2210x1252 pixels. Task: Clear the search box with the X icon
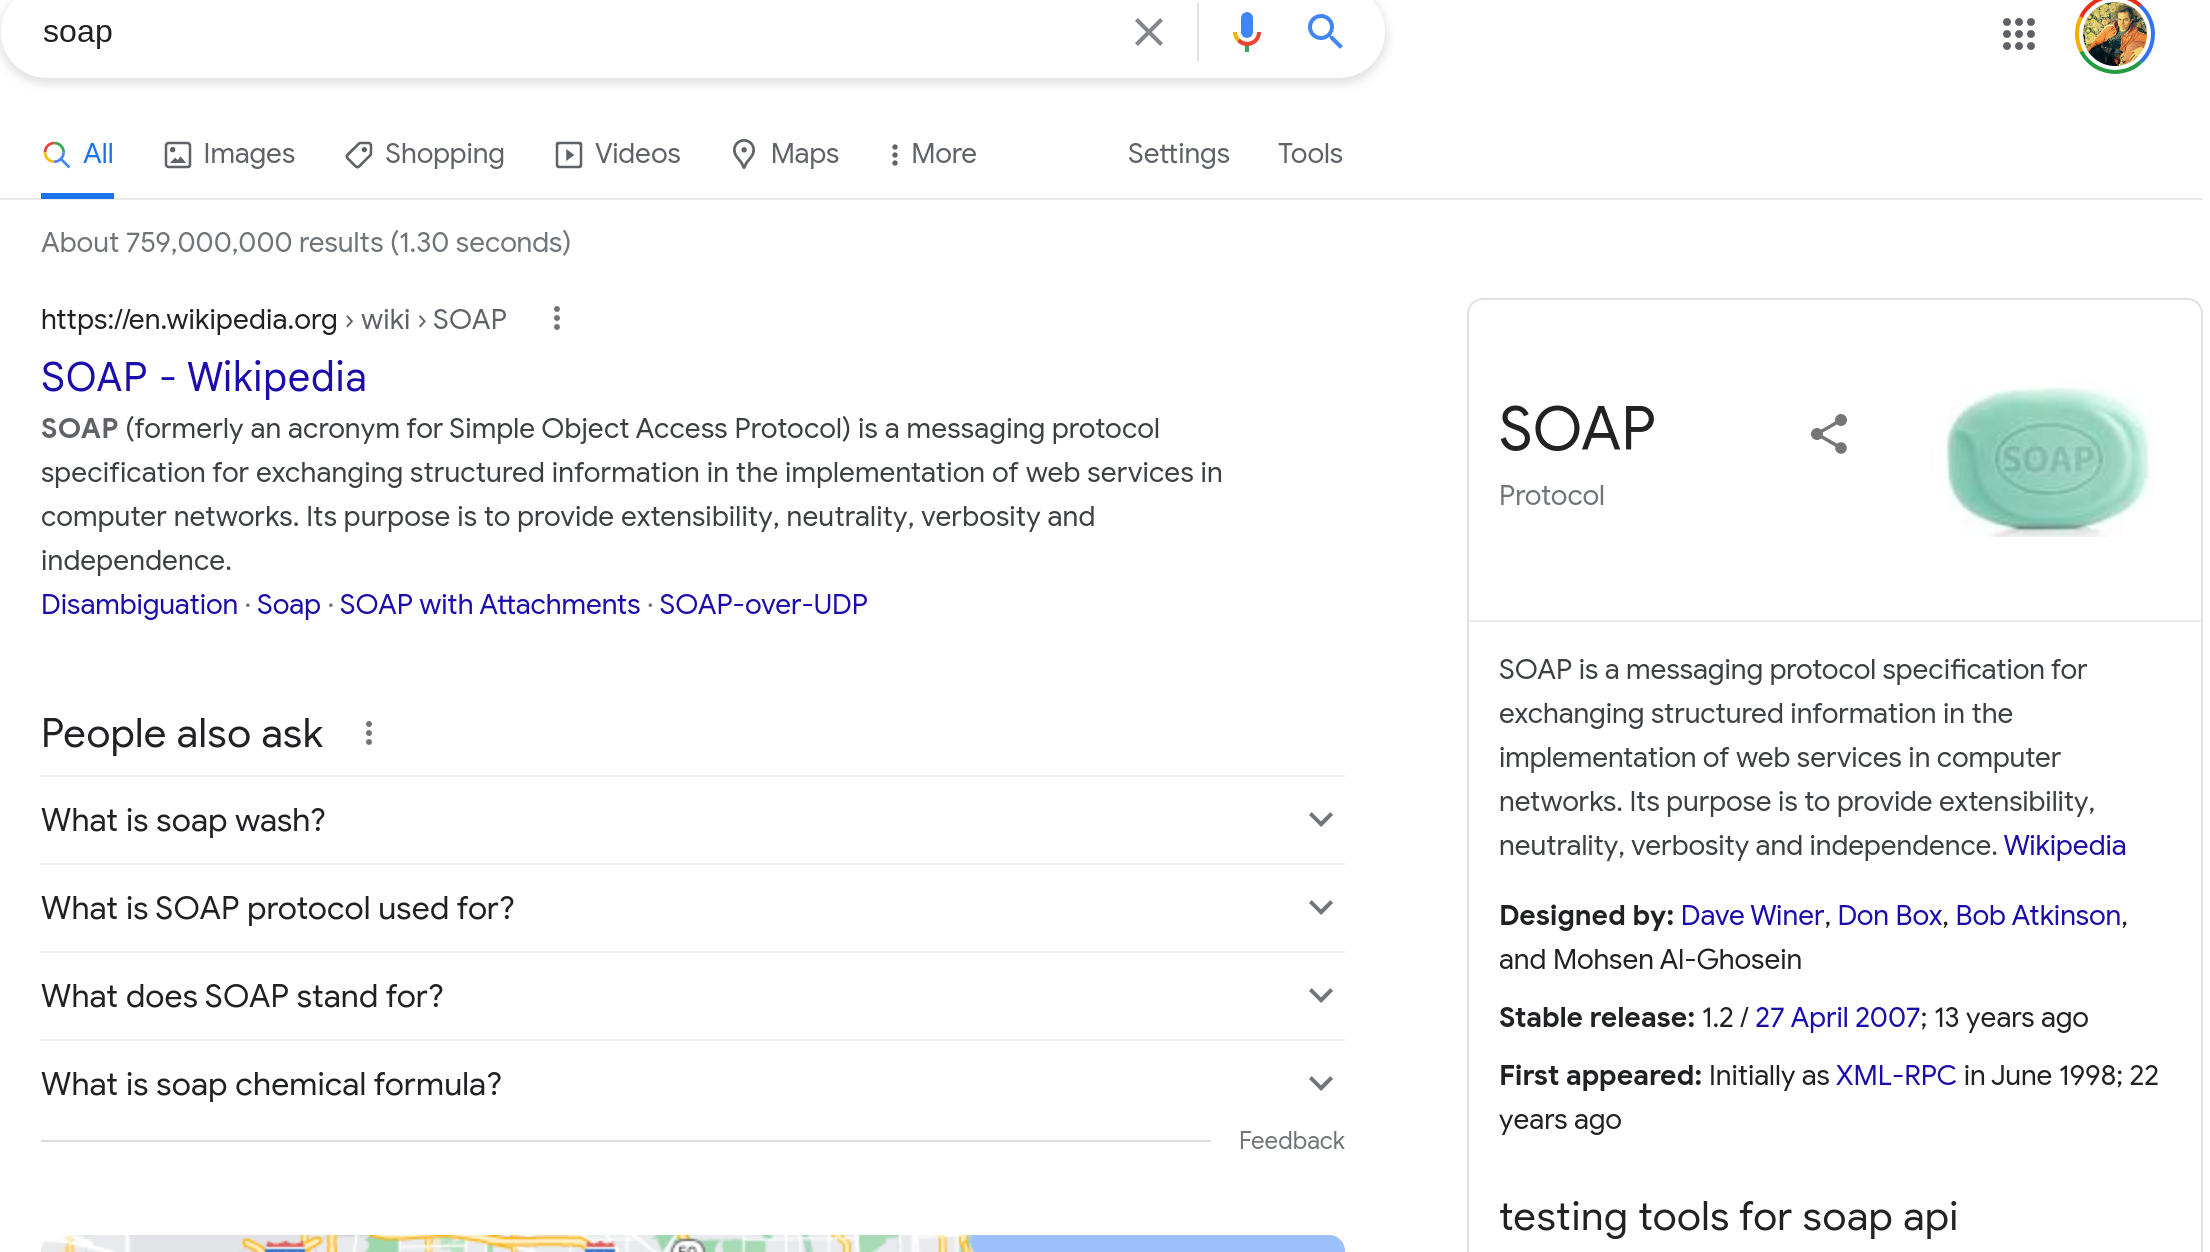point(1149,32)
